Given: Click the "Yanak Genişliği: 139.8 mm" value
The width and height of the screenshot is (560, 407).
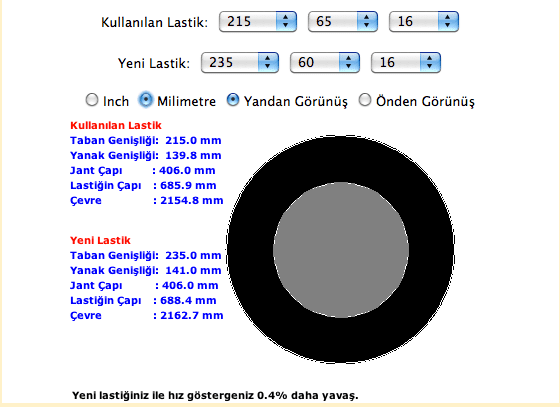Looking at the screenshot, I should [x=146, y=156].
